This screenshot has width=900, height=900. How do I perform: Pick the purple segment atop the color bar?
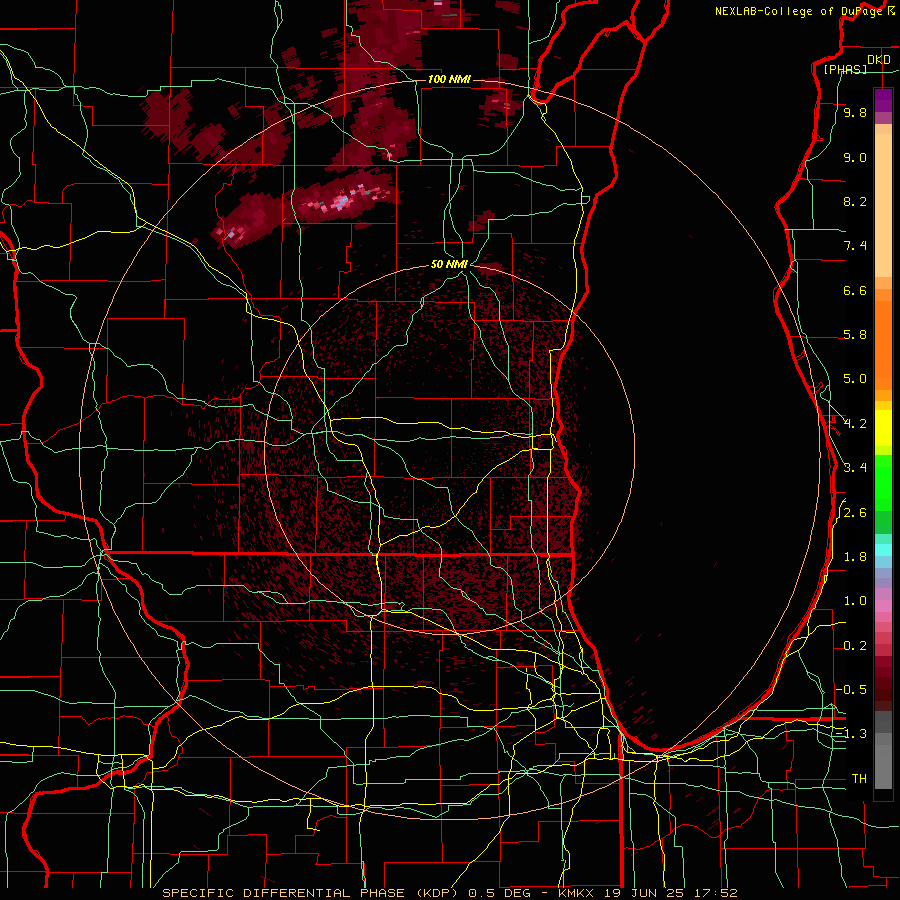coord(883,100)
